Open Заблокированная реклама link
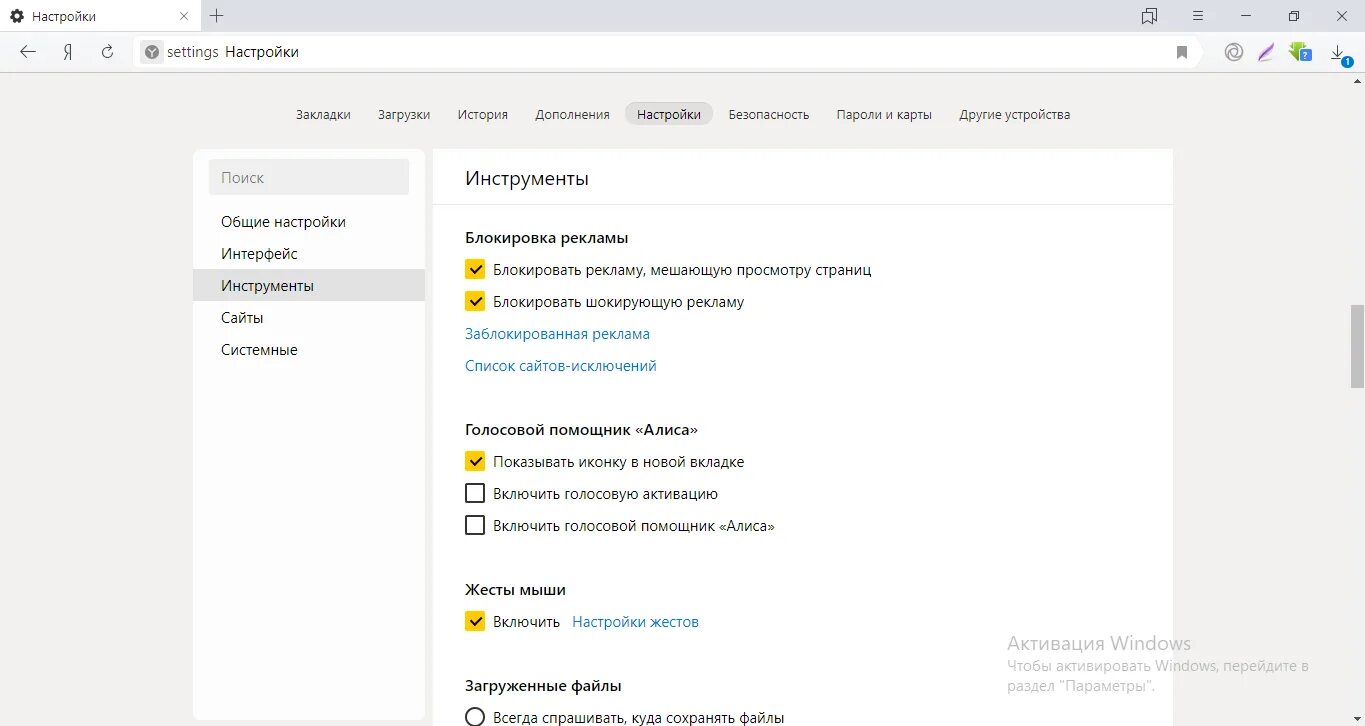1365x726 pixels. [x=557, y=334]
